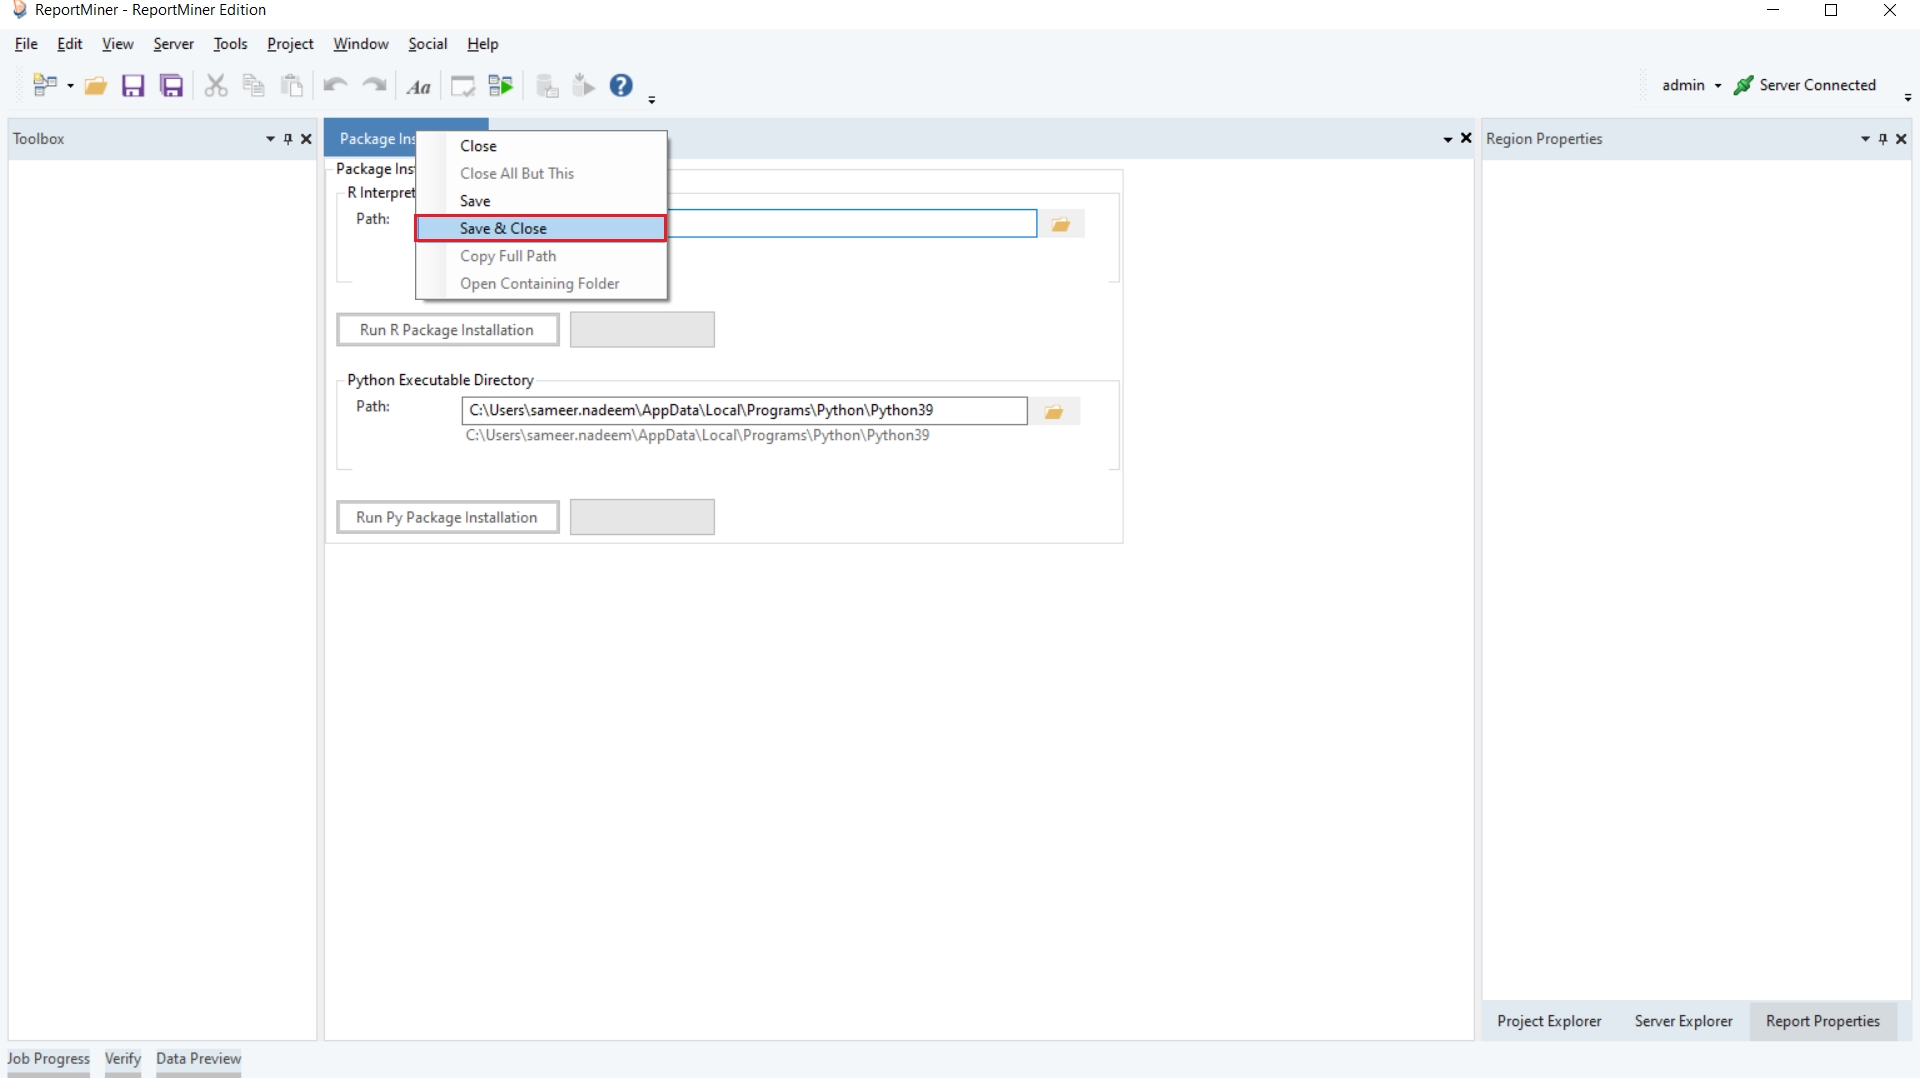Click the Python executable path field
1920x1078 pixels.
pos(744,410)
